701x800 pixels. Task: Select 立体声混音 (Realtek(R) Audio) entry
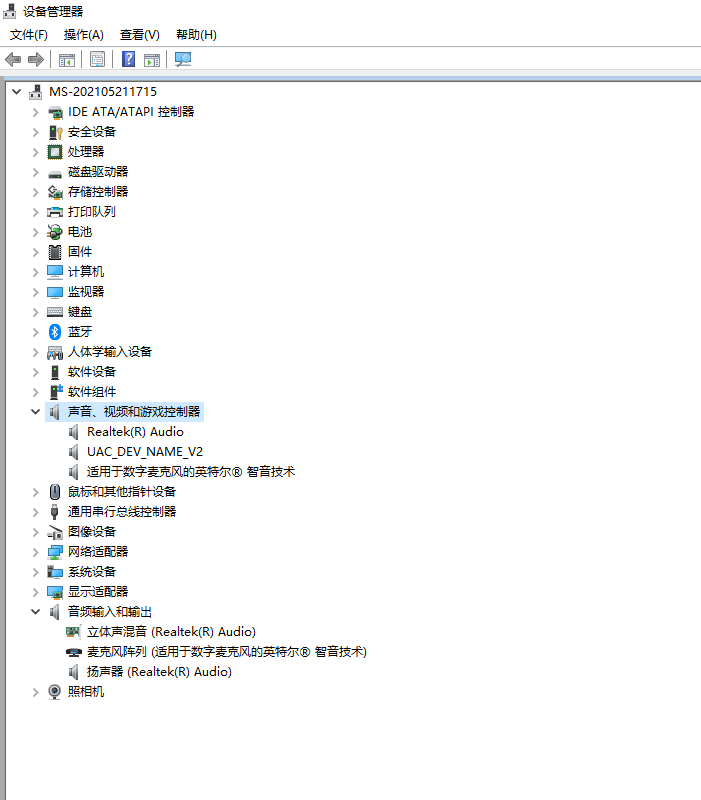(171, 632)
